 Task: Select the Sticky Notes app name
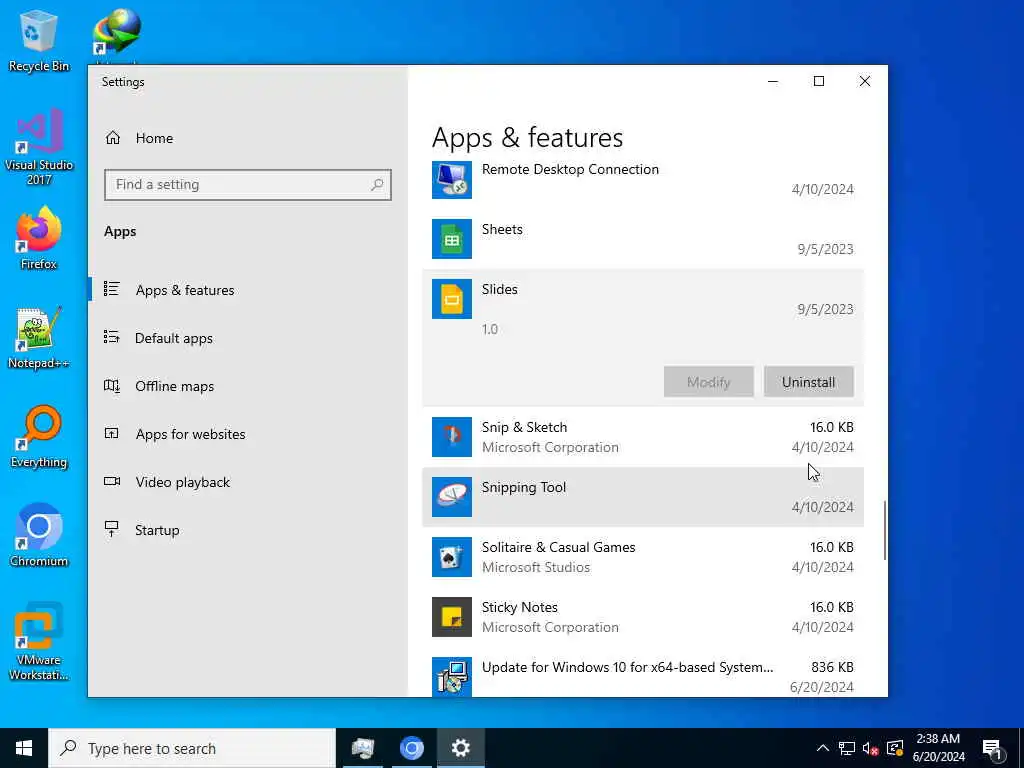(520, 607)
